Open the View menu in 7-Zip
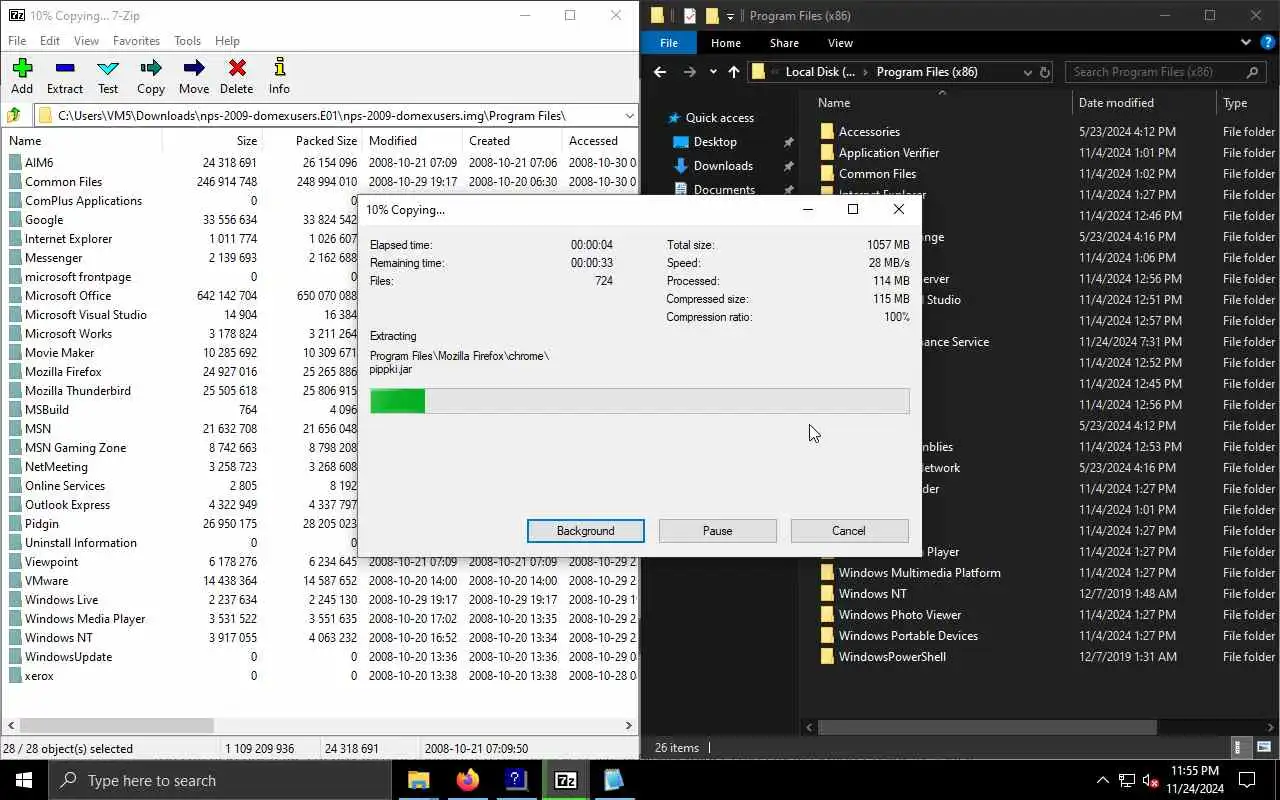 pos(87,41)
